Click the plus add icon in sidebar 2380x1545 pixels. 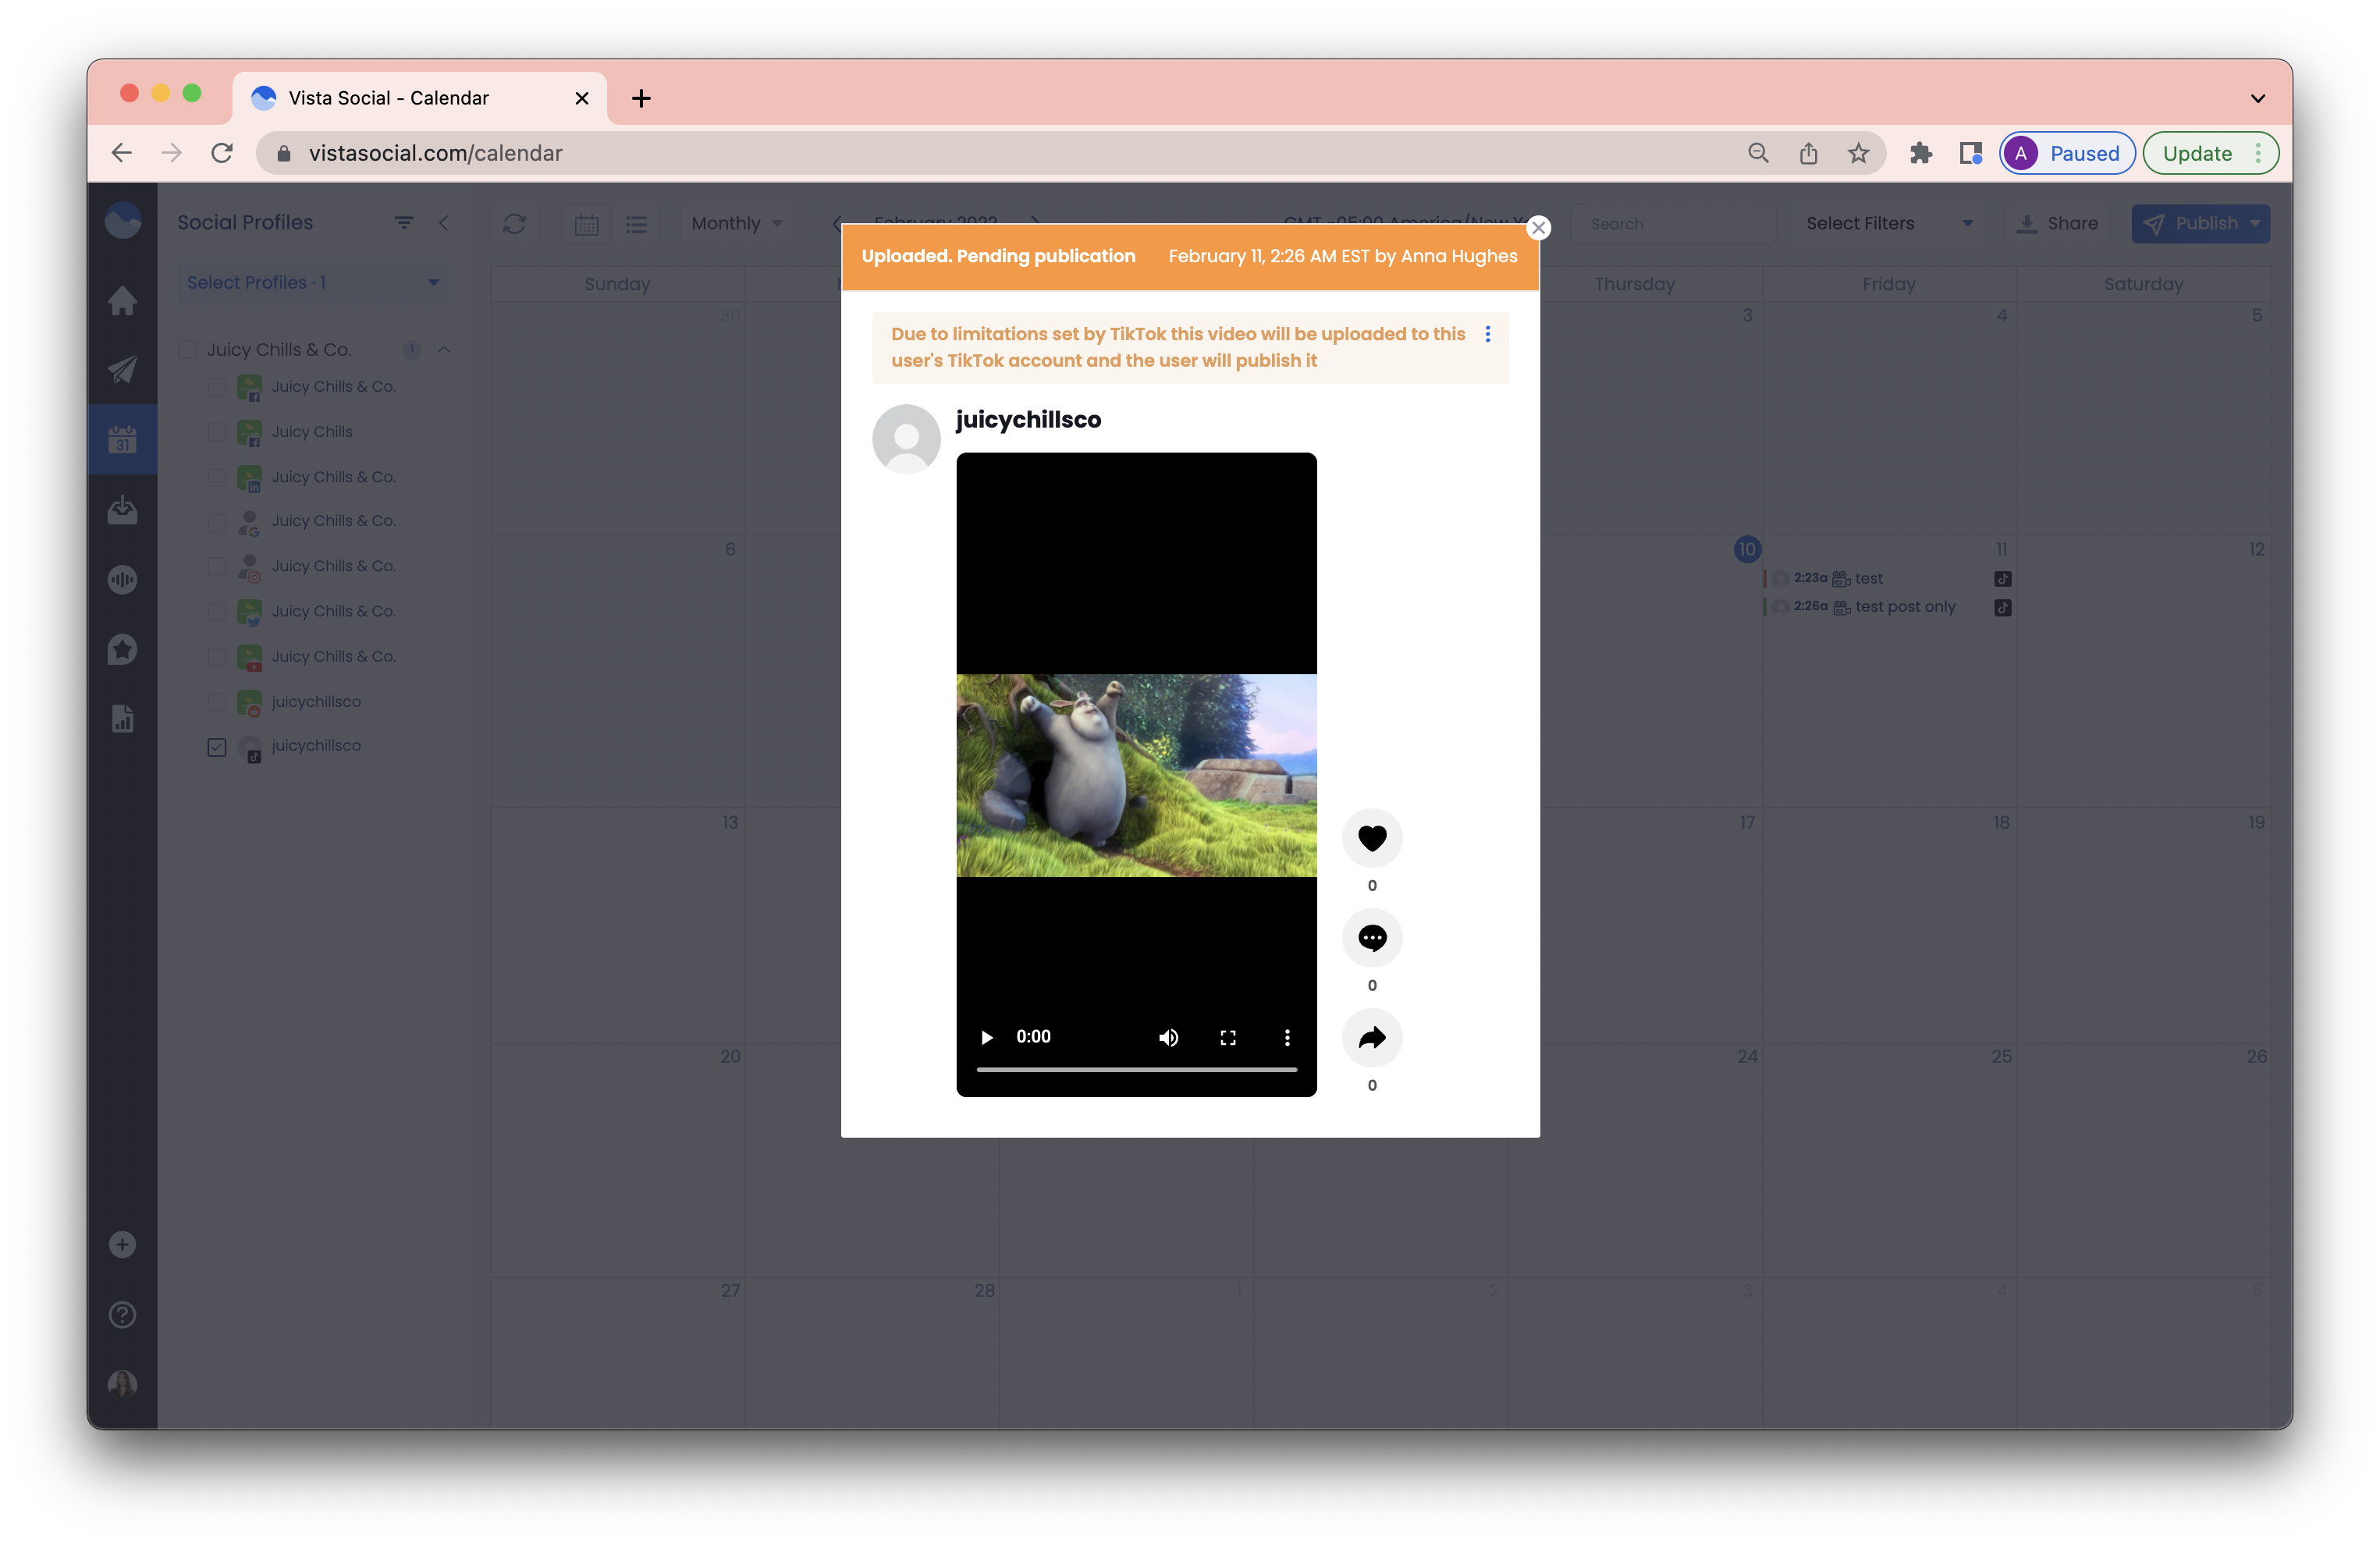[122, 1244]
